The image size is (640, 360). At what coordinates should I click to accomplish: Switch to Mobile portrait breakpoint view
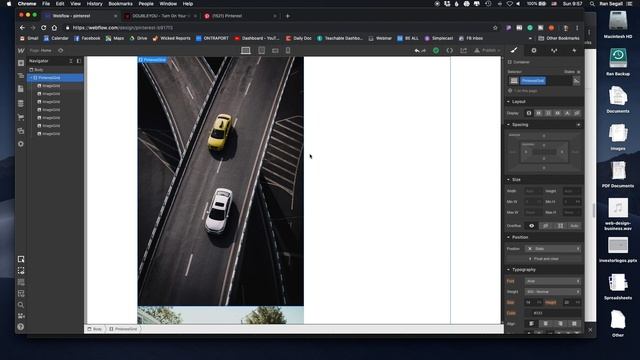pyautogui.click(x=288, y=51)
